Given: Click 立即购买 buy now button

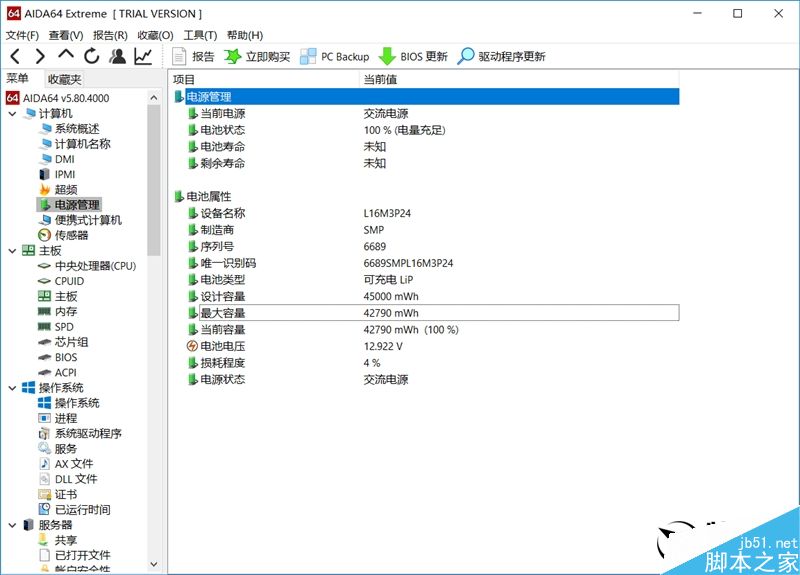Looking at the screenshot, I should (x=257, y=57).
